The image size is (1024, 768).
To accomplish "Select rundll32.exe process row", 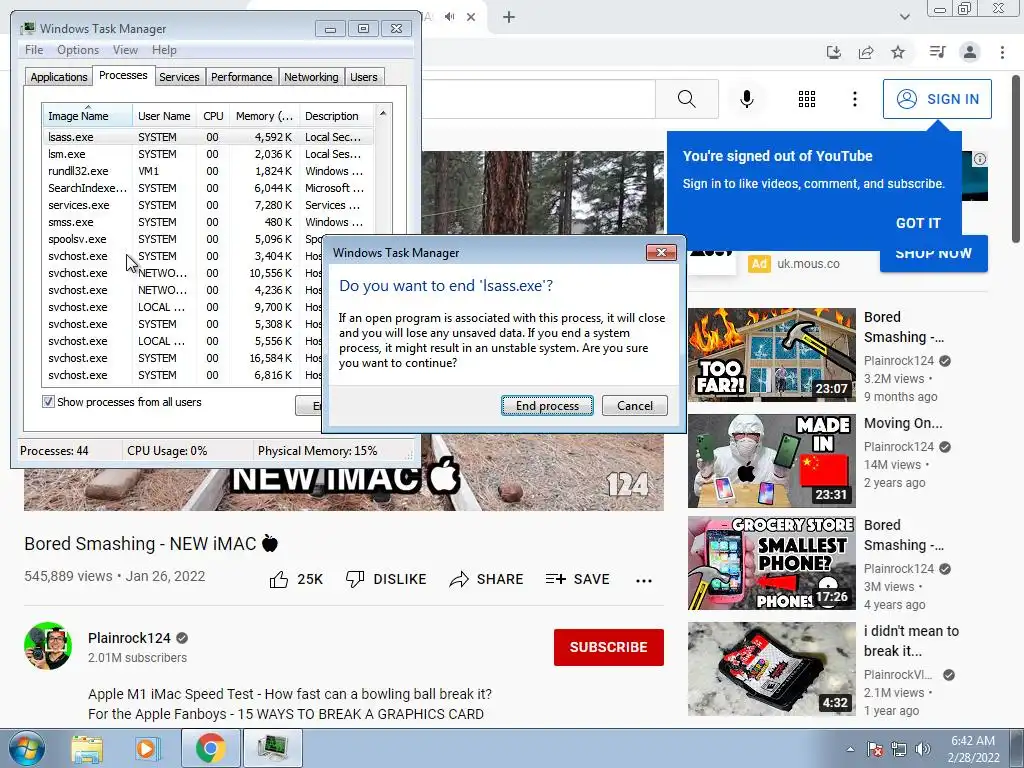I will [208, 171].
